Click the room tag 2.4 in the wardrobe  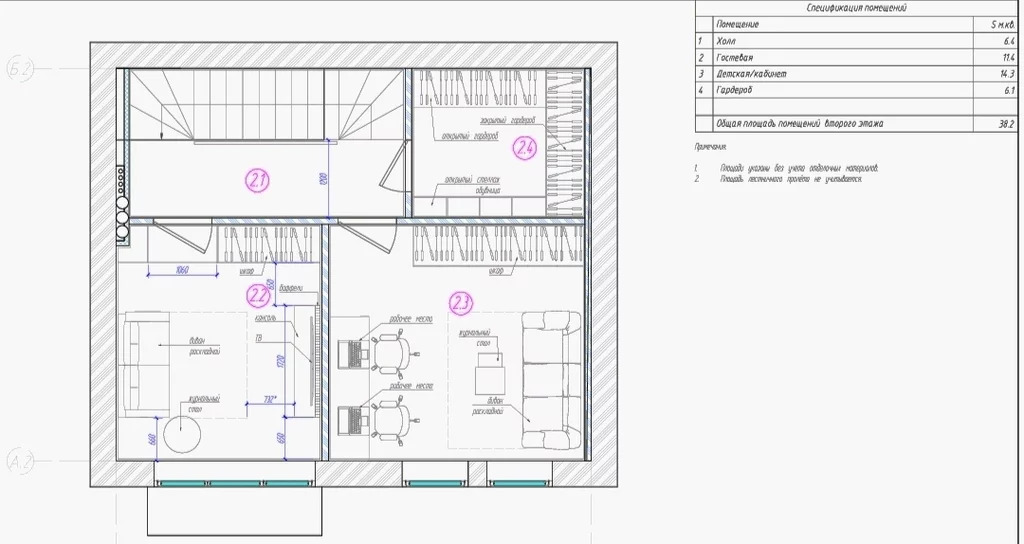tap(526, 150)
